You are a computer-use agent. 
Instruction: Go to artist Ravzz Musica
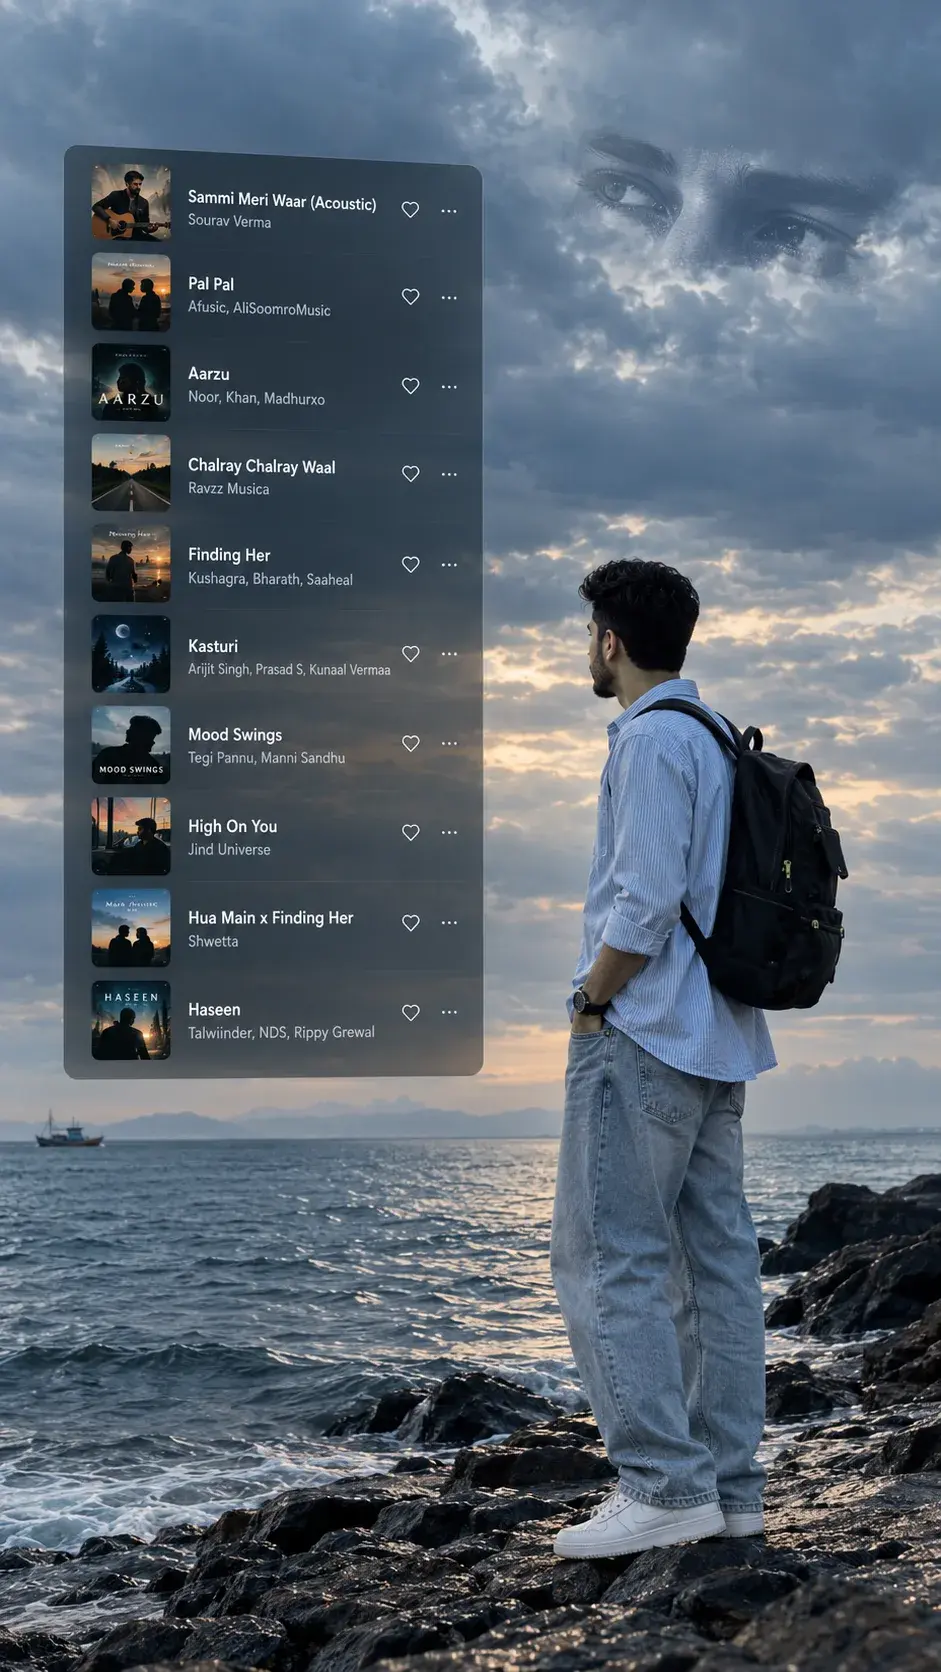tap(228, 489)
